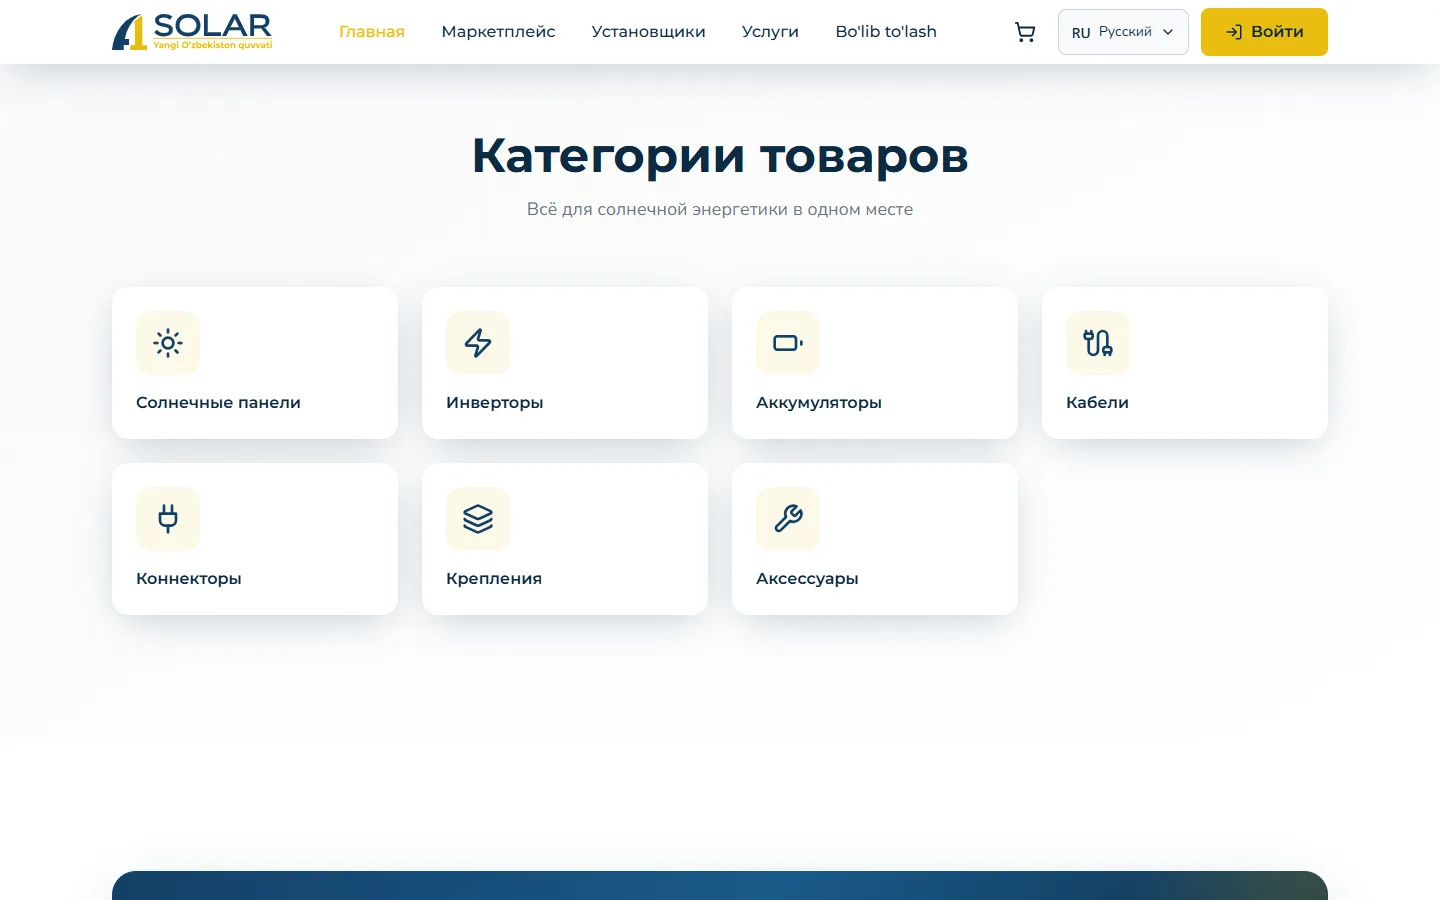Screen dimensions: 1440x900
Task: Open the Bo'lib to'lash menu item
Action: pyautogui.click(x=886, y=32)
